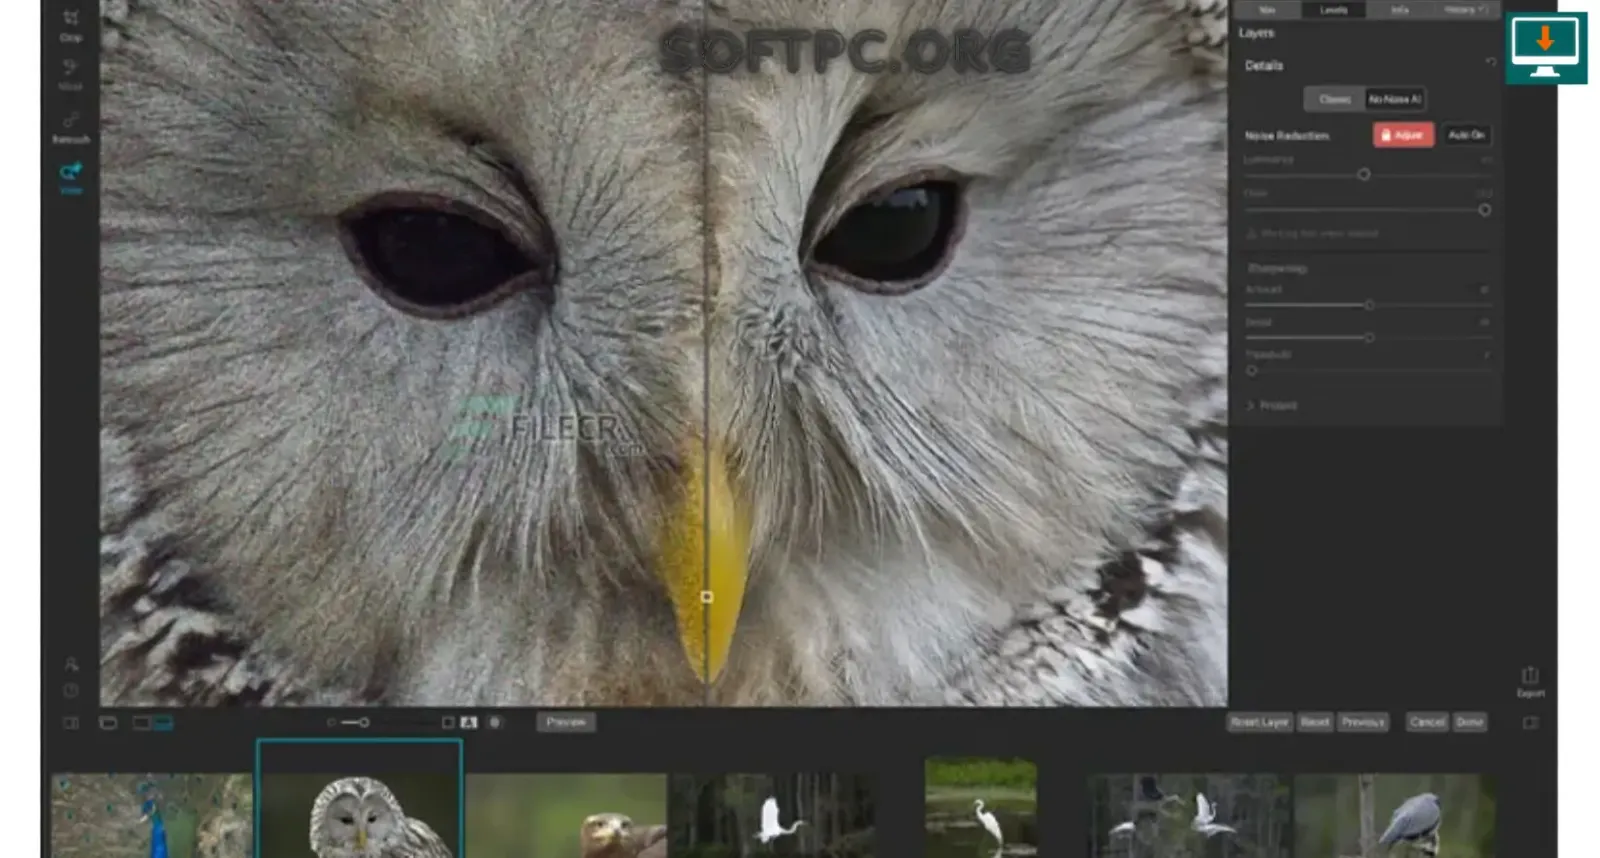Toggle the filmstrip panel icon at bottom left
This screenshot has height=858, width=1600.
pyautogui.click(x=71, y=722)
